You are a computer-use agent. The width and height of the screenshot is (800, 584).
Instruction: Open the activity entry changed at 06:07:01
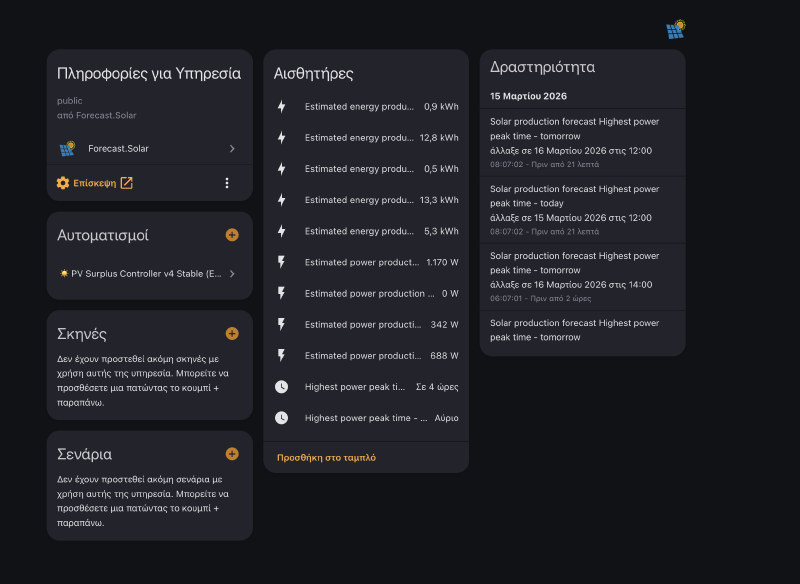[582, 277]
